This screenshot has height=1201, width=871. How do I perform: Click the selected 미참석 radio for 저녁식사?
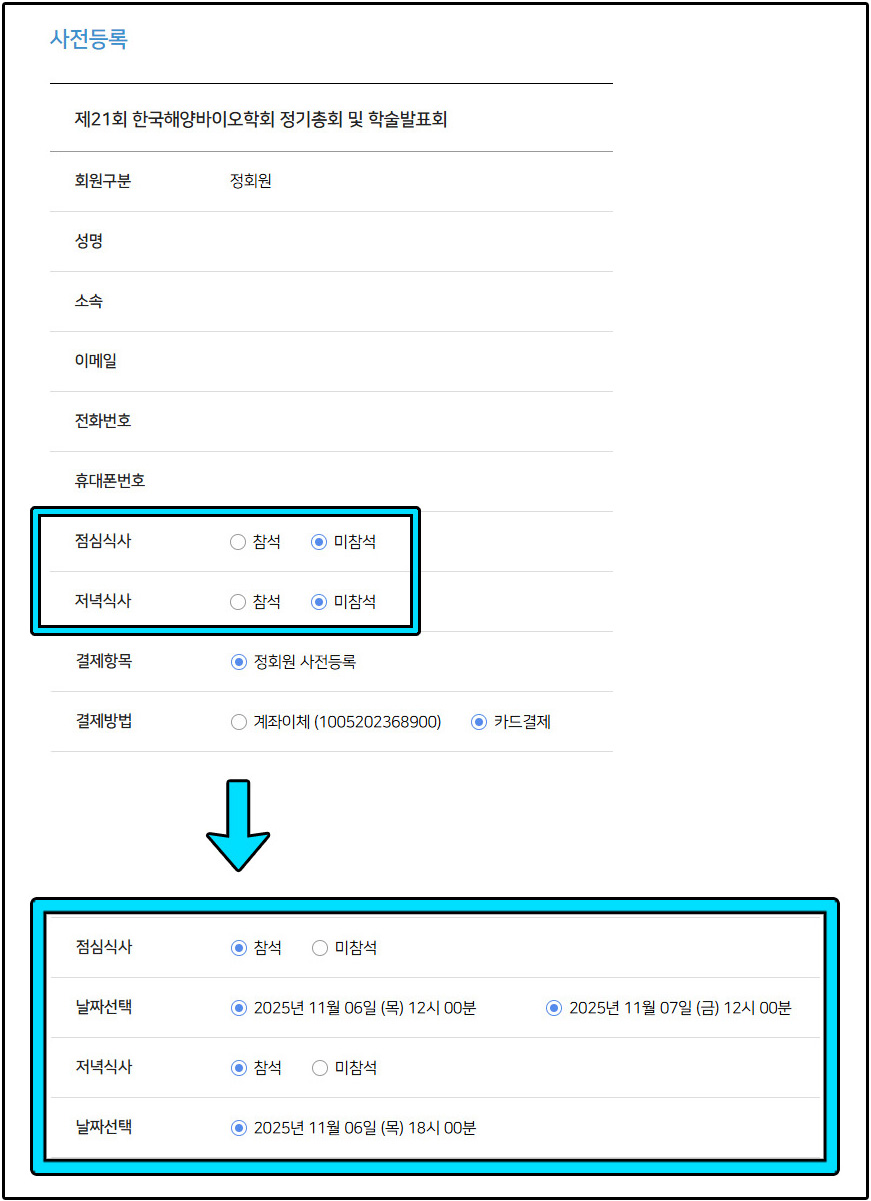pyautogui.click(x=319, y=602)
